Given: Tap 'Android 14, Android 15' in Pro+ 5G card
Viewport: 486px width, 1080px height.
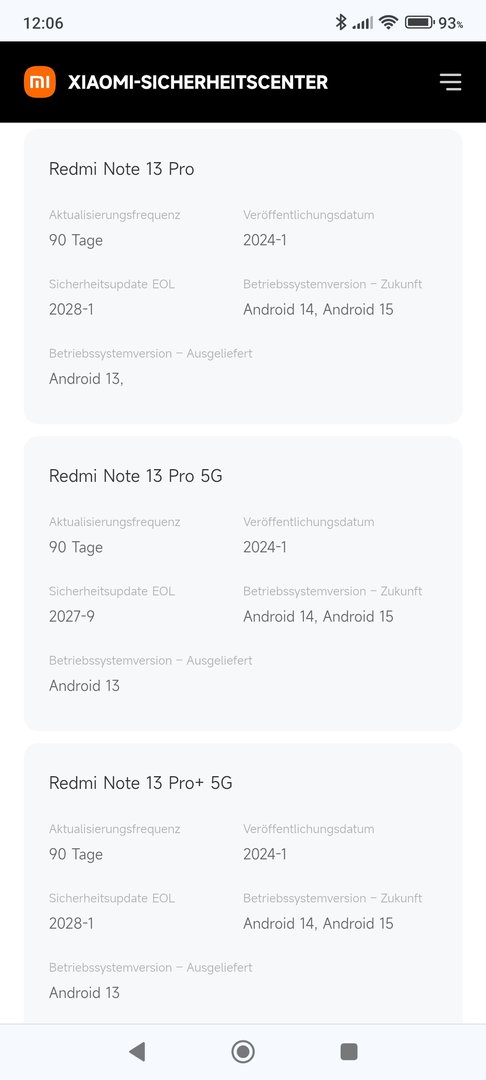Looking at the screenshot, I should (x=318, y=924).
